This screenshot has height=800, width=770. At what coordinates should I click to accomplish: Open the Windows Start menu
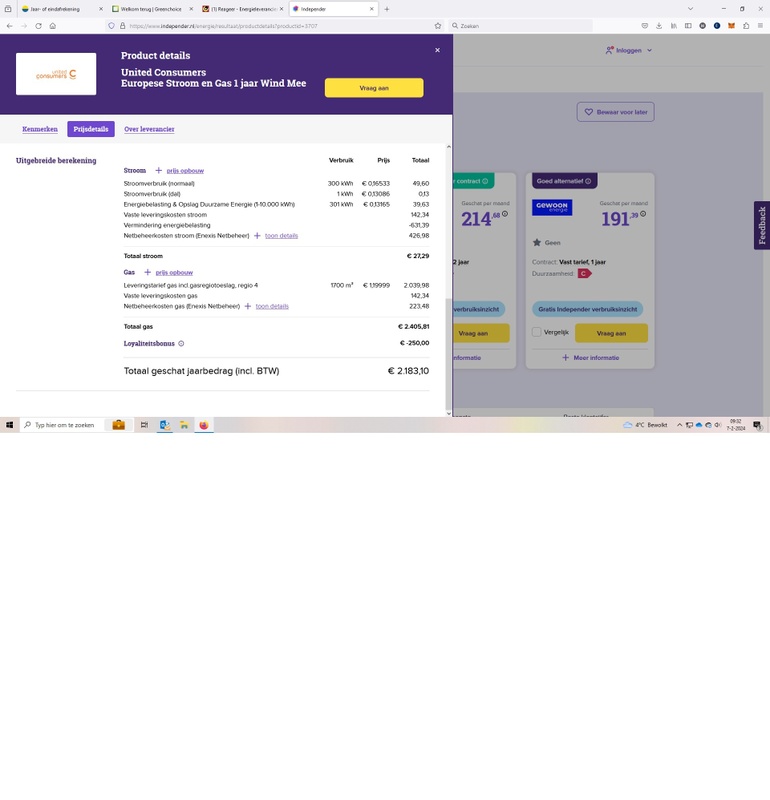point(9,424)
